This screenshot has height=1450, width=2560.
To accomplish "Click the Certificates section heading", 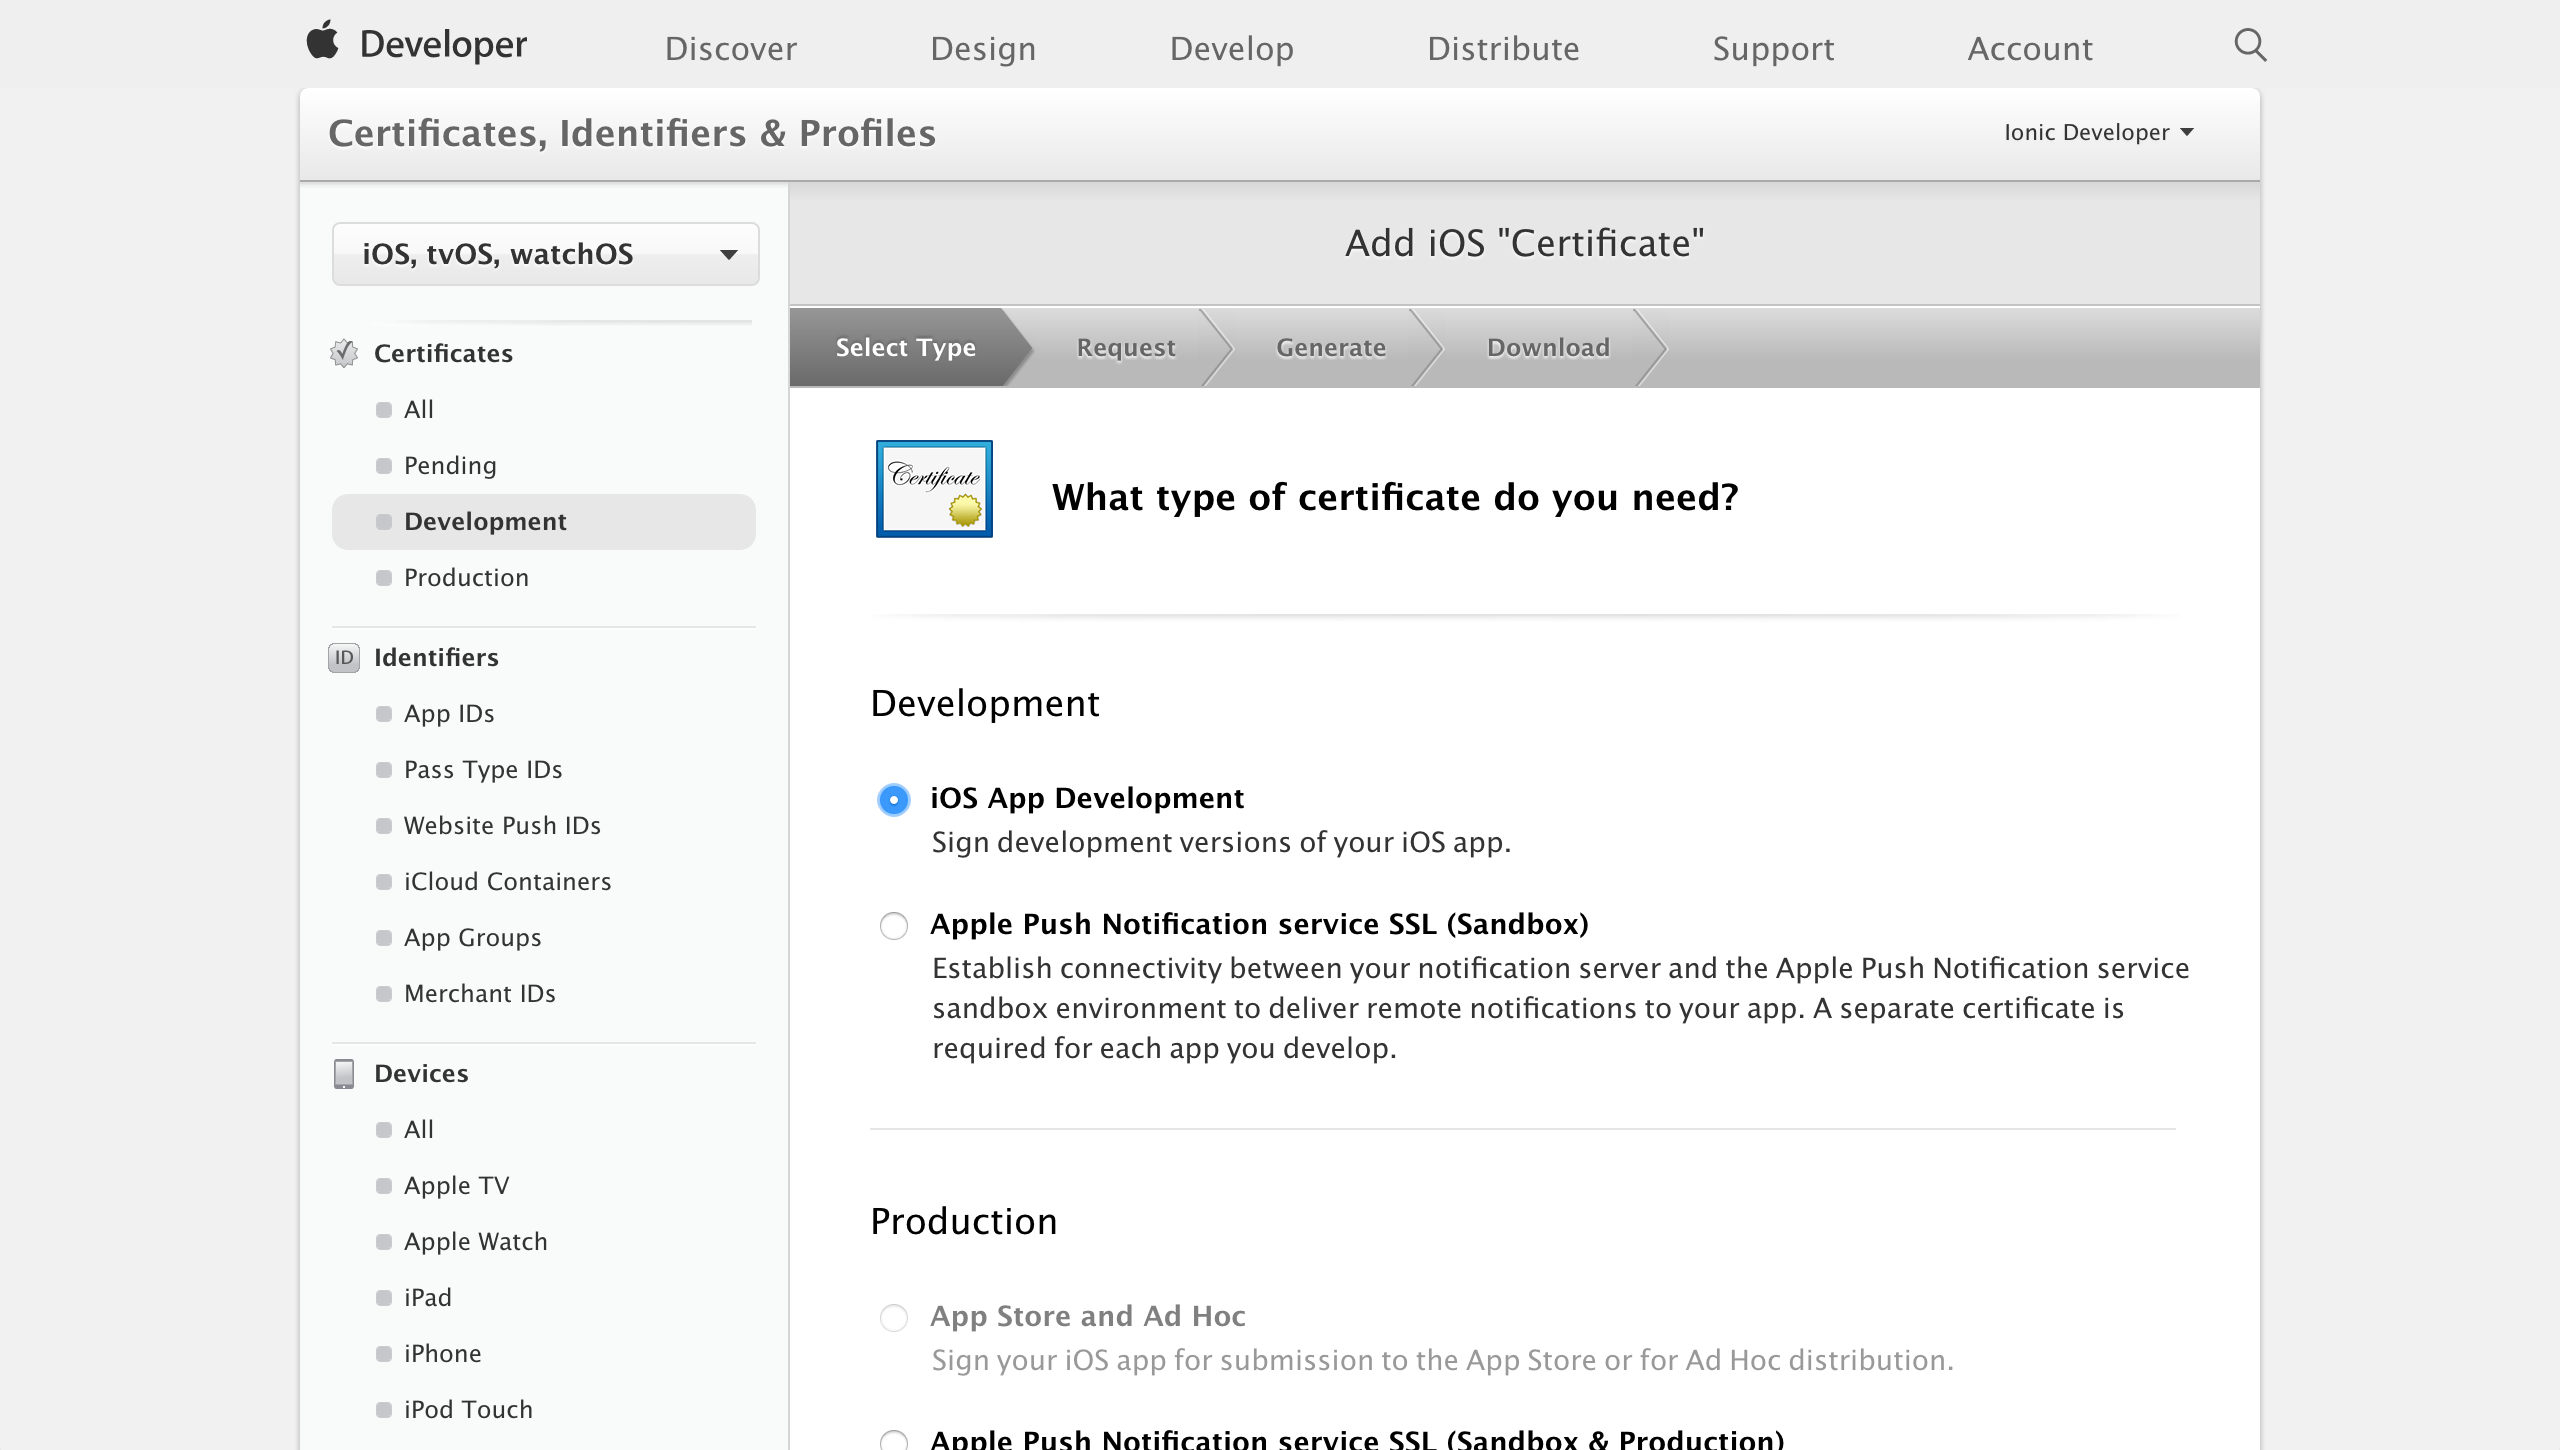I will pos(443,353).
